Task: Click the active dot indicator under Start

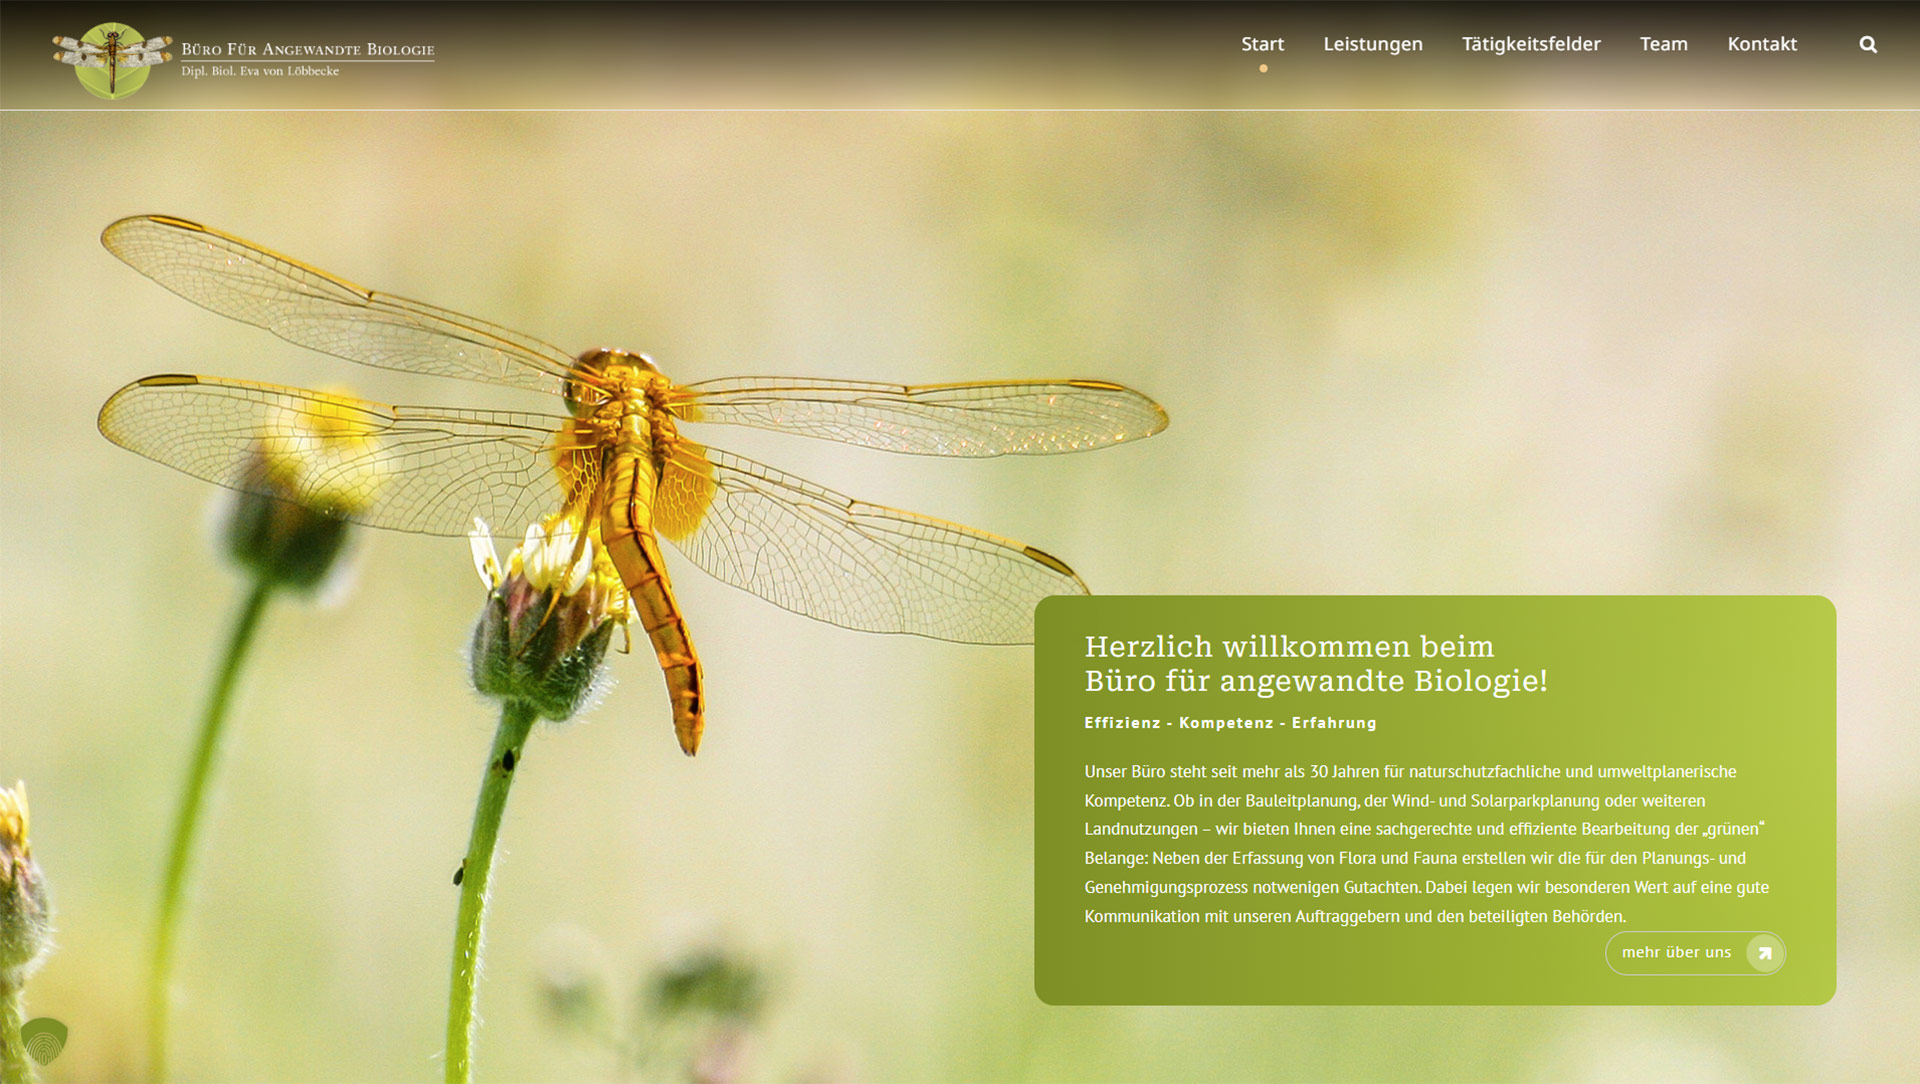Action: click(x=1263, y=69)
